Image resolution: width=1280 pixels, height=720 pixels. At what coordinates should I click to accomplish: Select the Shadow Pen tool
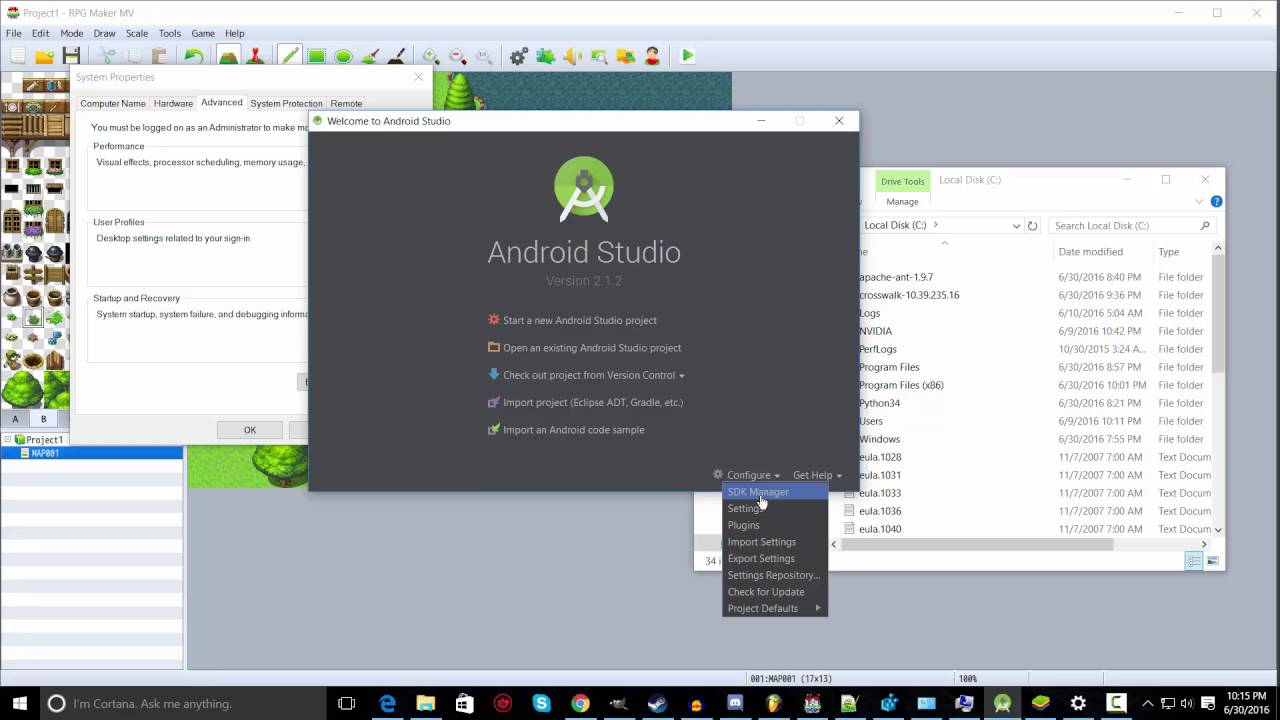point(396,56)
